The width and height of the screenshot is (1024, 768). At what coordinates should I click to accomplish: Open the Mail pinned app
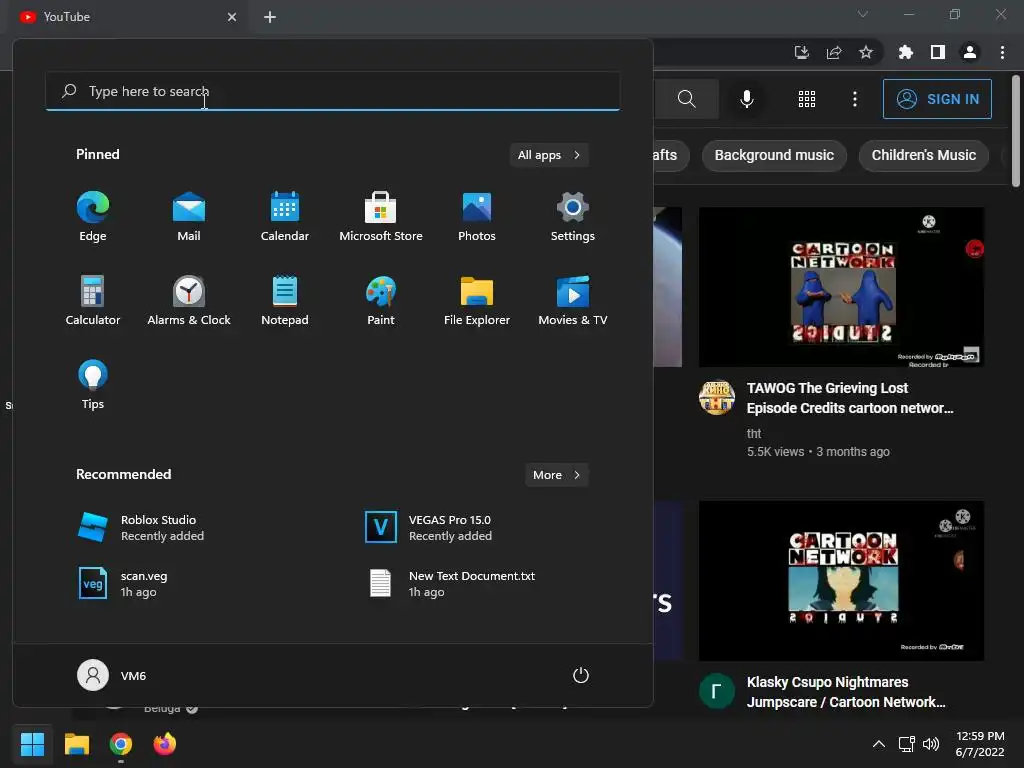(x=189, y=217)
